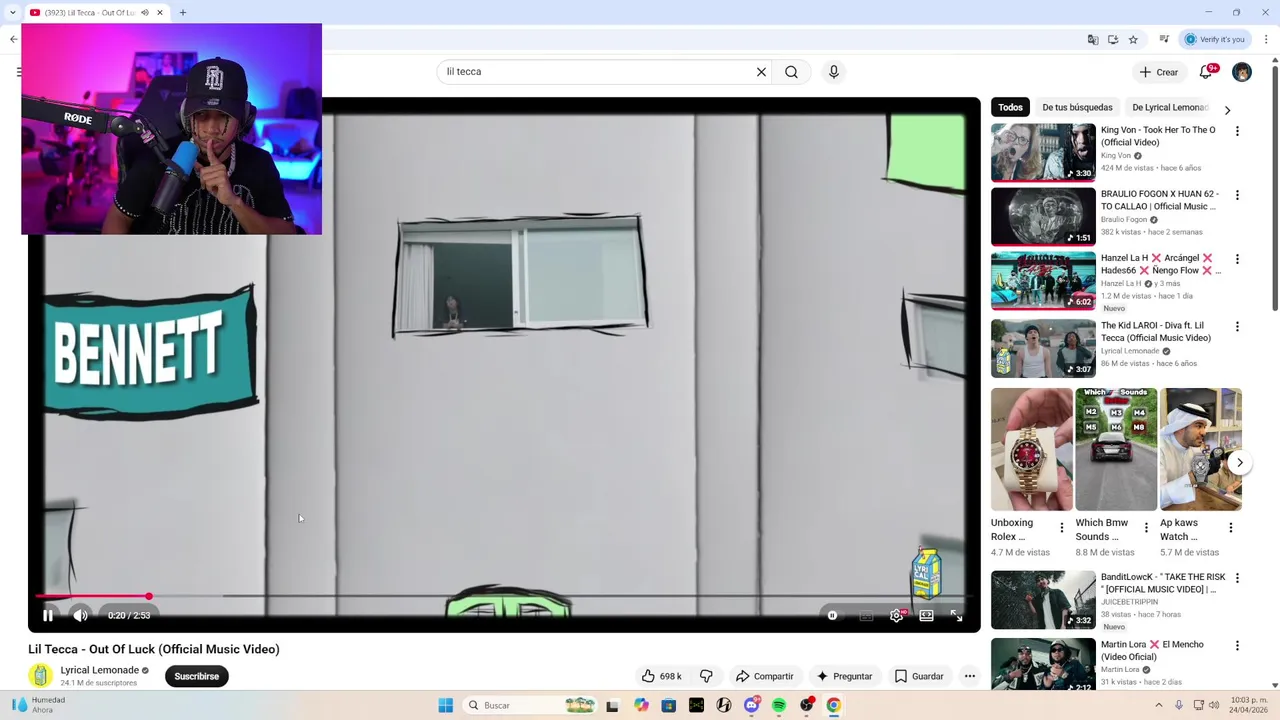
Task: Open 'BanditLowcK - TAKE THE RISK' video title
Action: click(x=1163, y=583)
